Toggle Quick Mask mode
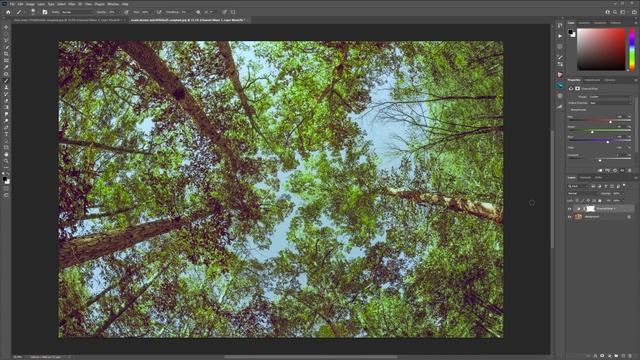640x360 pixels. click(6, 189)
